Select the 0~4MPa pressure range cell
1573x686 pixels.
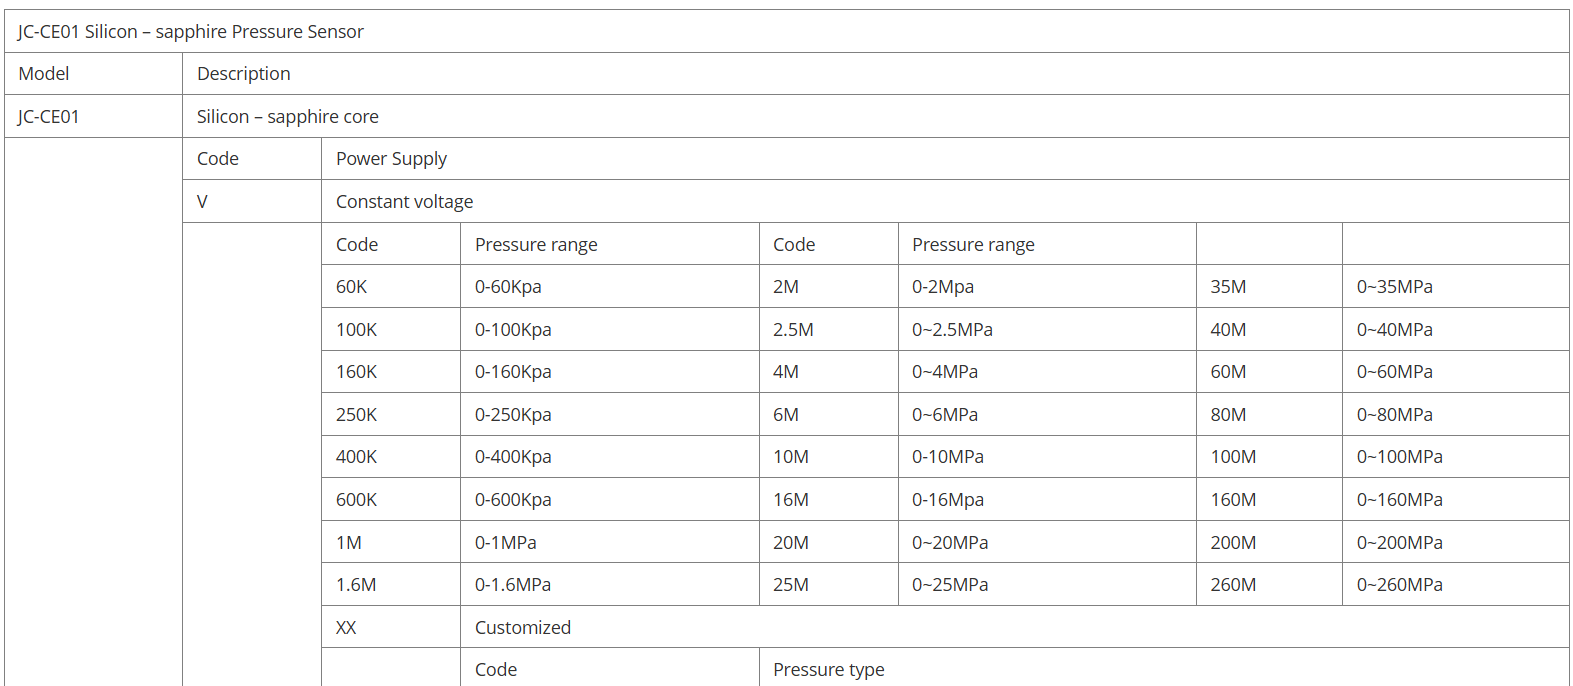click(945, 372)
